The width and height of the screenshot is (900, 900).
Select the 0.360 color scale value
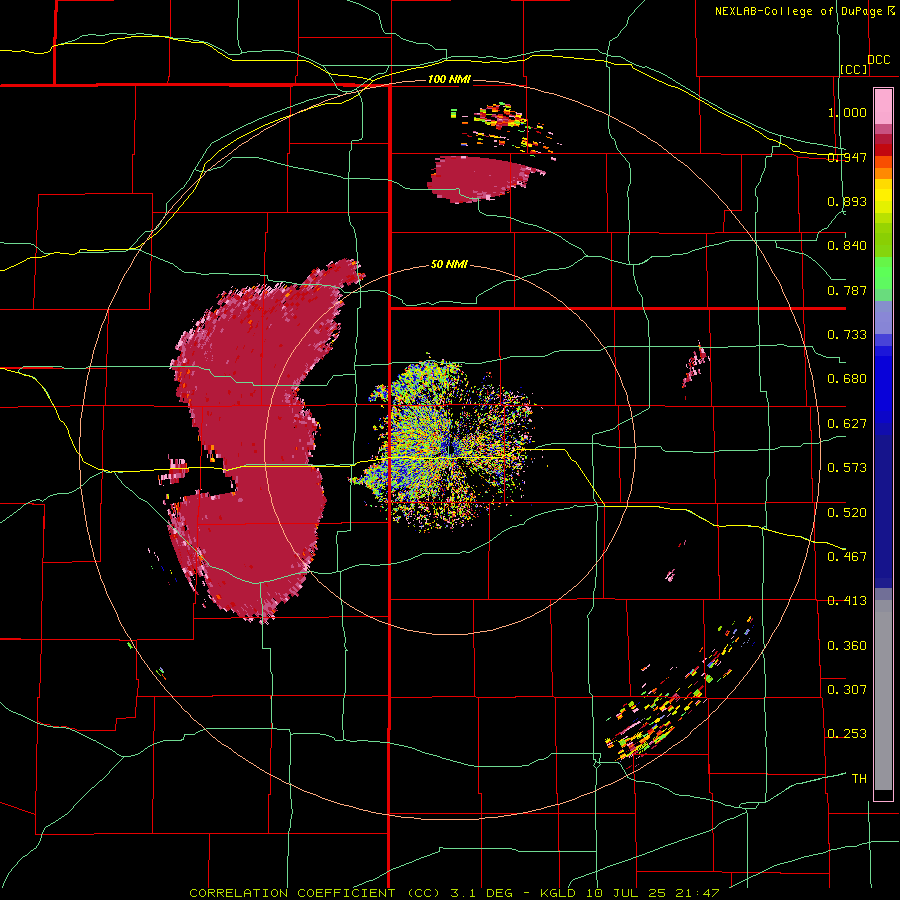tap(847, 646)
